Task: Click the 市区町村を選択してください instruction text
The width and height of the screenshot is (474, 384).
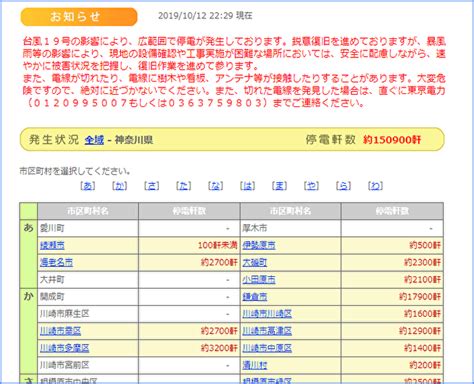Action: click(75, 172)
